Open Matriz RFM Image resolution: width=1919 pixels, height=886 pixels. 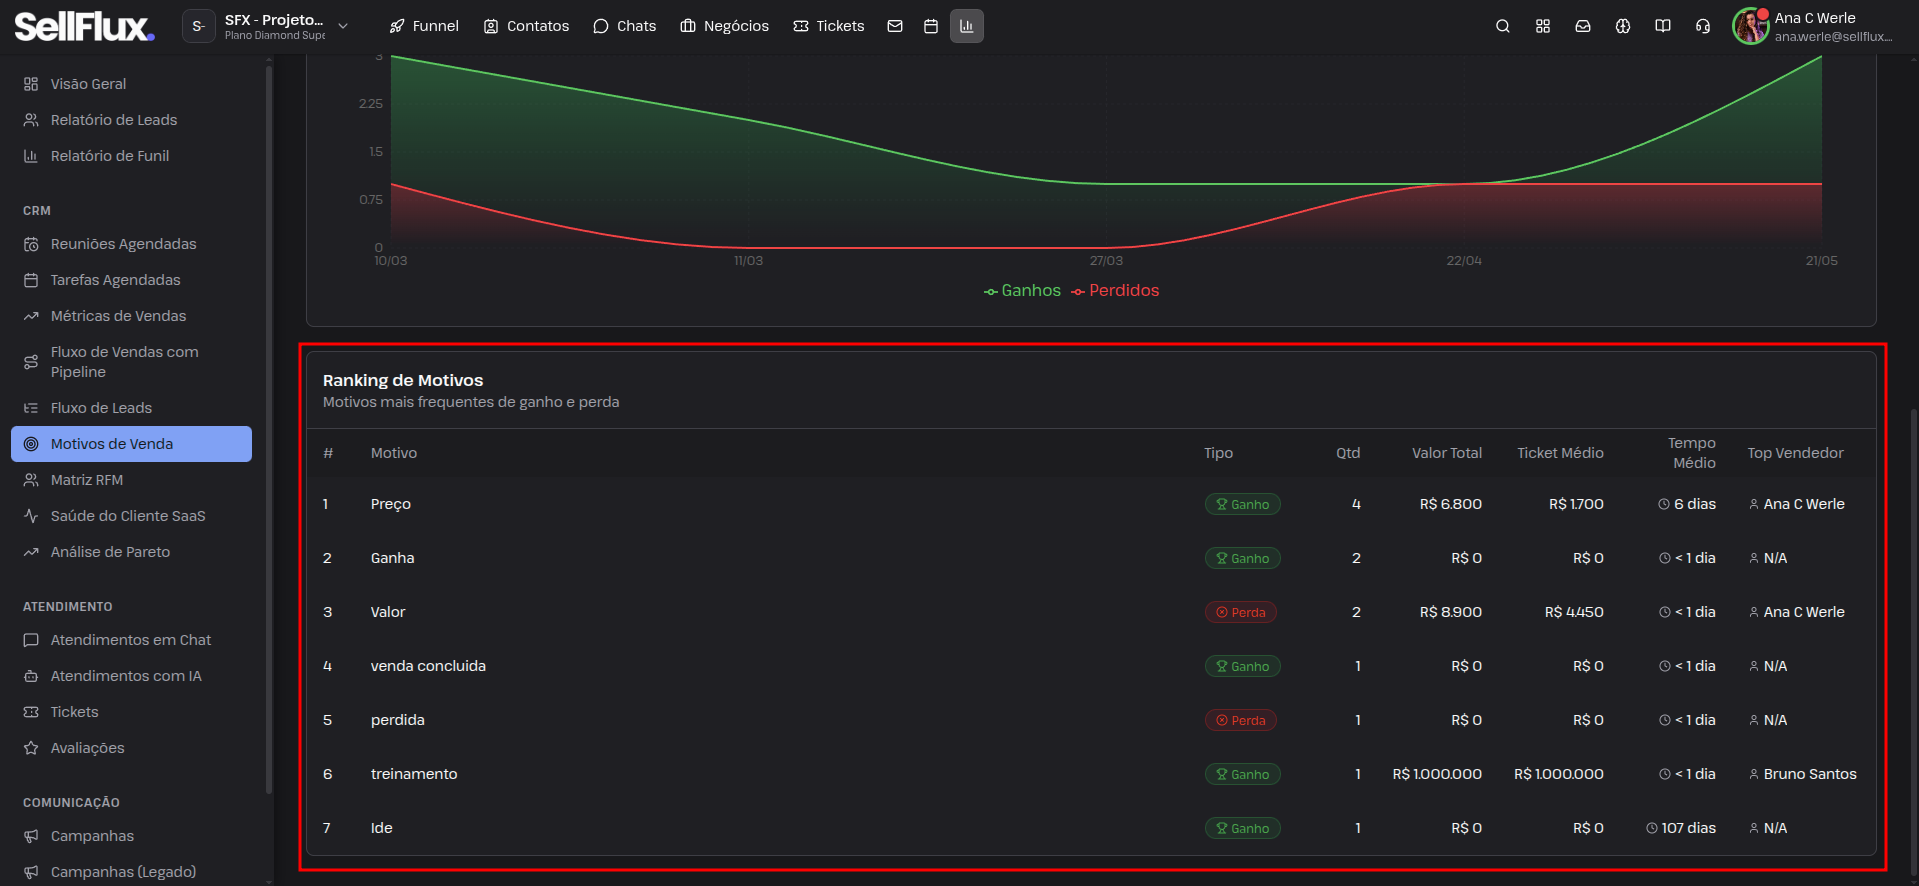(131, 480)
